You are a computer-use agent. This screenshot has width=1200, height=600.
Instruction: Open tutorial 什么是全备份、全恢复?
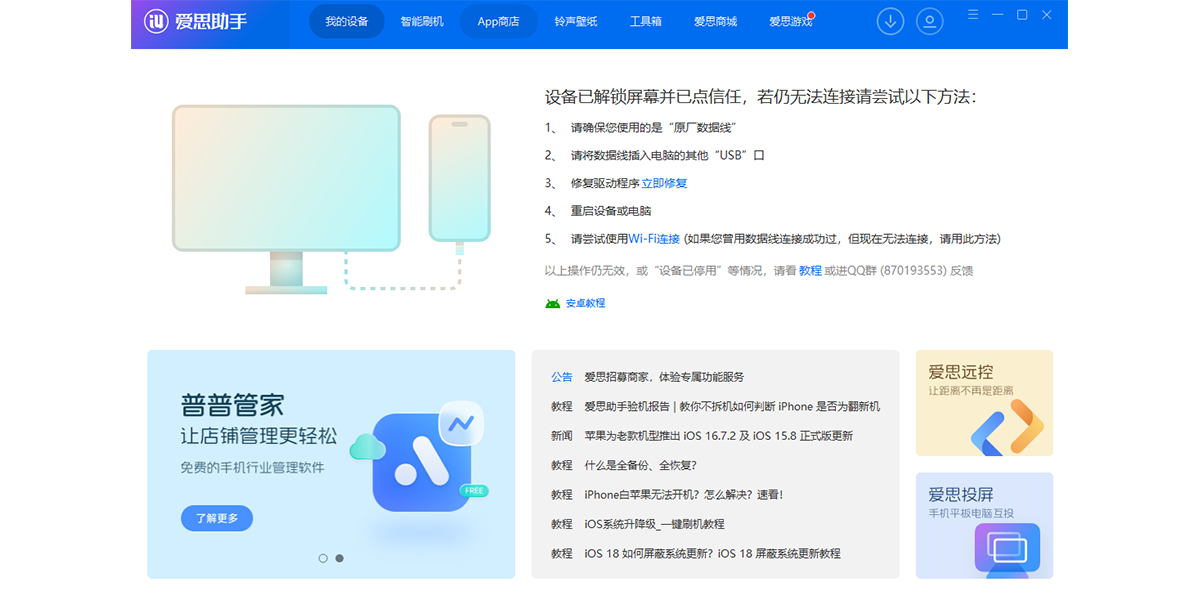click(x=640, y=465)
